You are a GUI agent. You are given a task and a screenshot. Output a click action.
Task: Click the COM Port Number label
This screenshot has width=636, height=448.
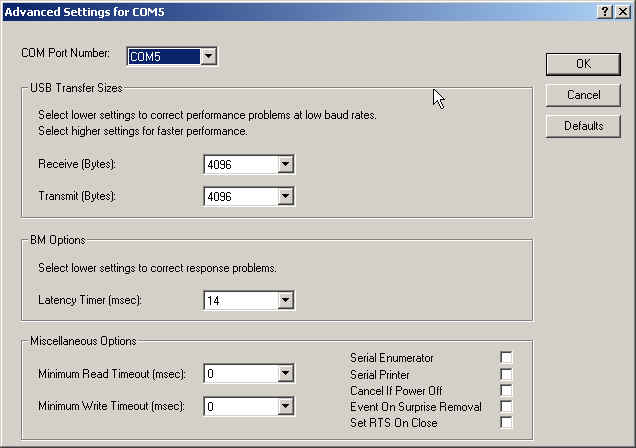pyautogui.click(x=65, y=53)
